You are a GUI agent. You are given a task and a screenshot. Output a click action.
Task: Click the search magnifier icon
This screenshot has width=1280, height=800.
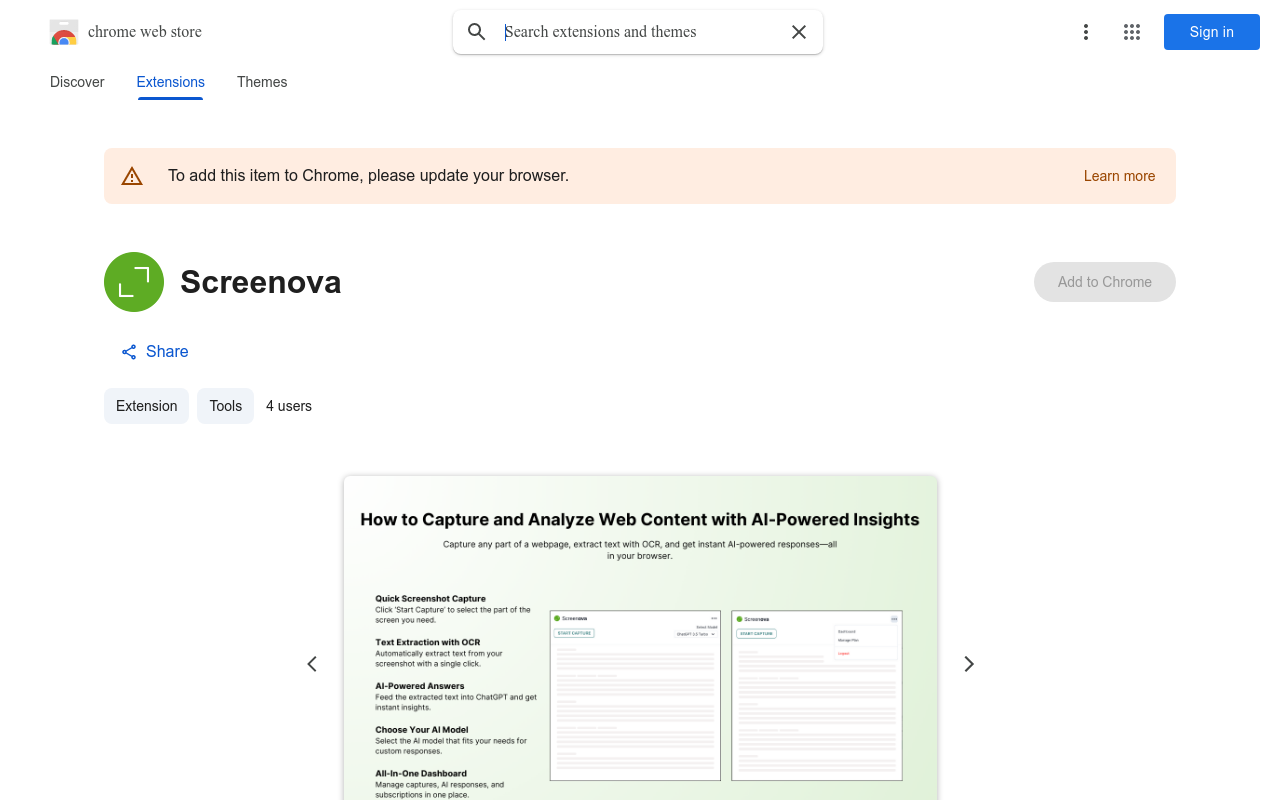[477, 32]
